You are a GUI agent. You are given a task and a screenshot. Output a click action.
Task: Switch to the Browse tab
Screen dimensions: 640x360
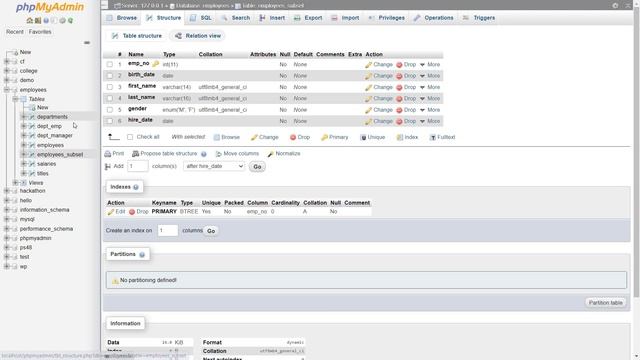(x=122, y=18)
